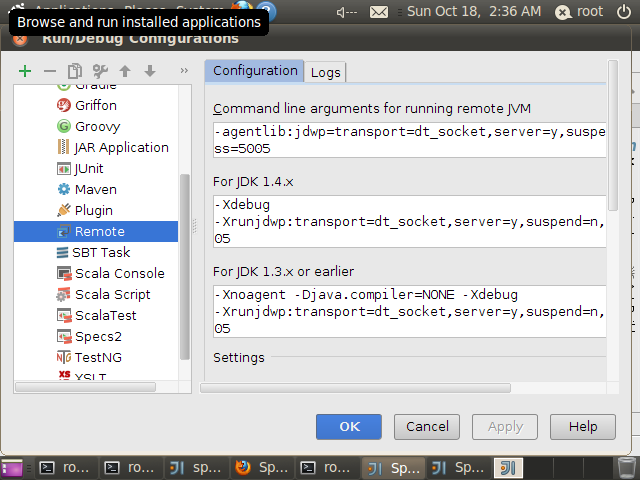
Task: Click the configuration list vertical scrollbar
Action: pos(185,267)
